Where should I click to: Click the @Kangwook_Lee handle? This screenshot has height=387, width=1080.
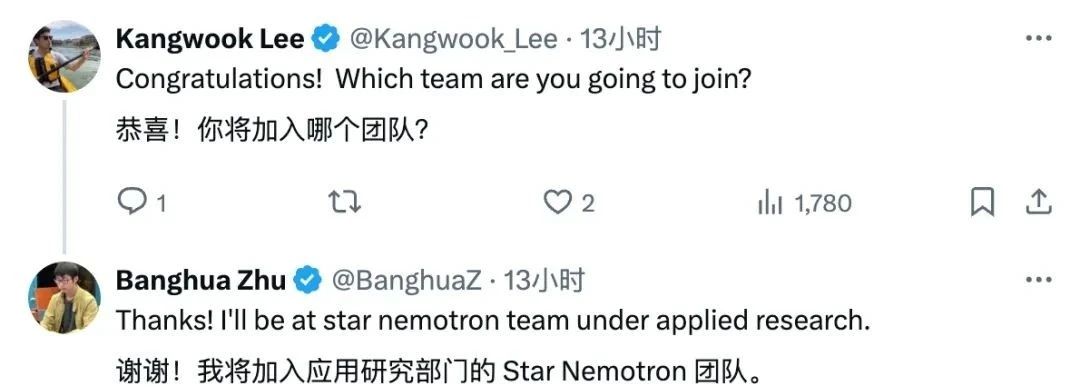[x=454, y=40]
